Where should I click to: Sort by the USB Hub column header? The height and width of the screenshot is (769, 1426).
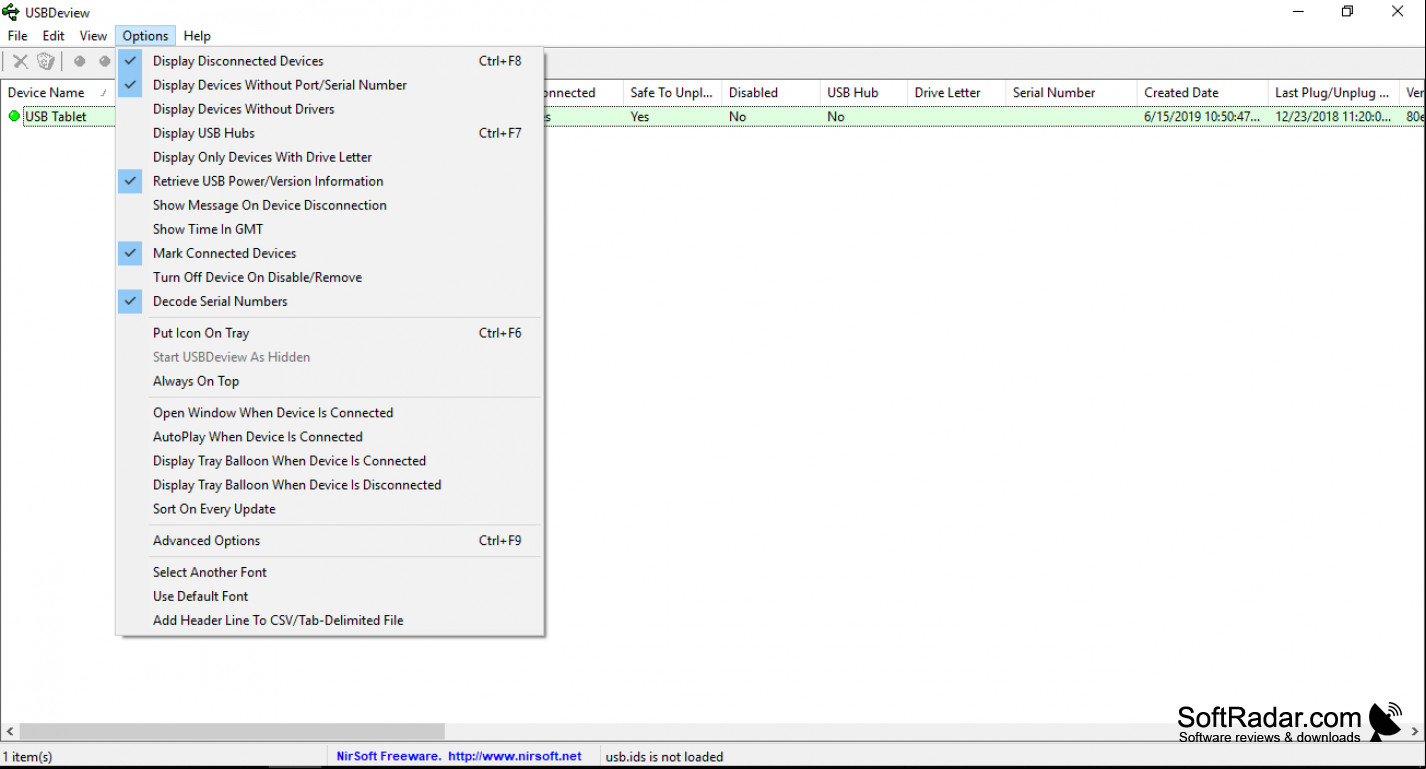click(863, 92)
